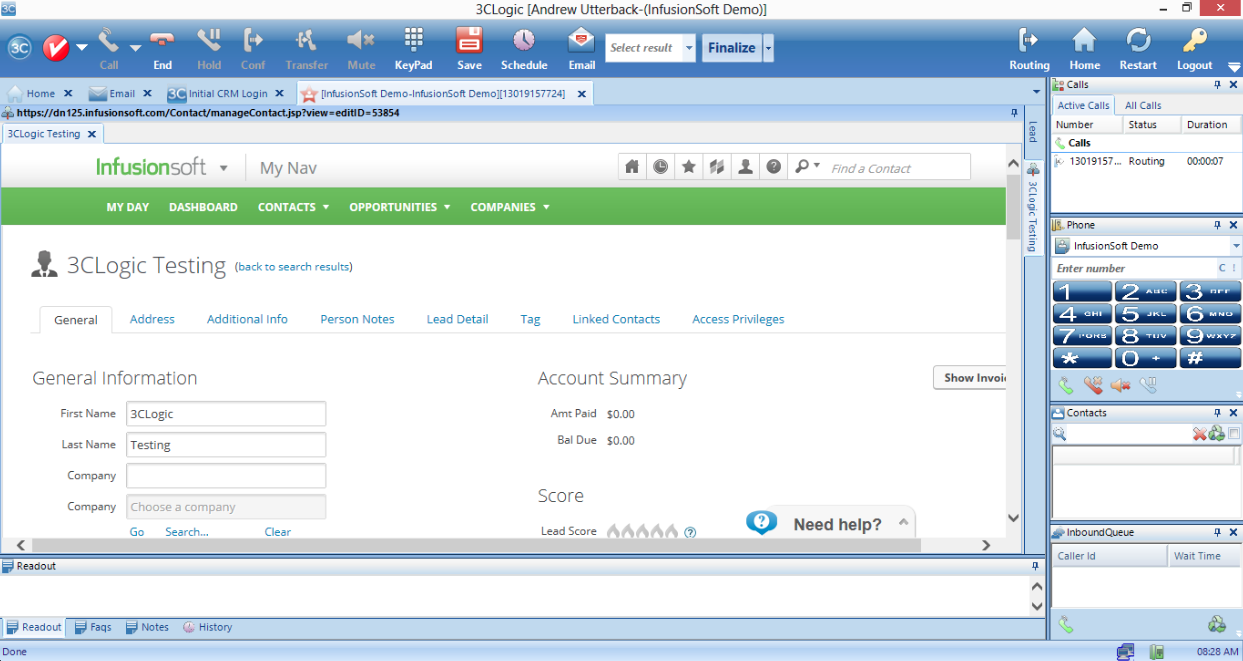1243x661 pixels.
Task: Click the Infusionsoft home icon
Action: (632, 167)
